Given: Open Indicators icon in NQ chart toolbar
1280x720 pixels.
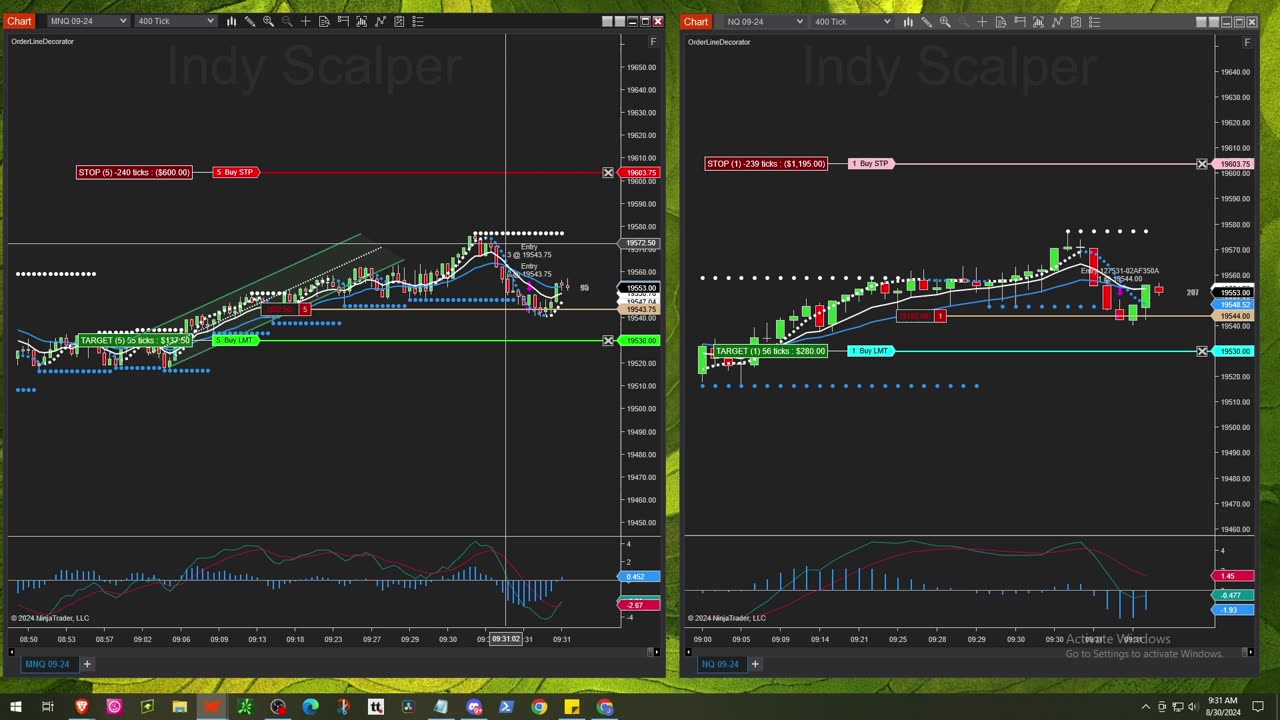Looking at the screenshot, I should tap(1057, 21).
